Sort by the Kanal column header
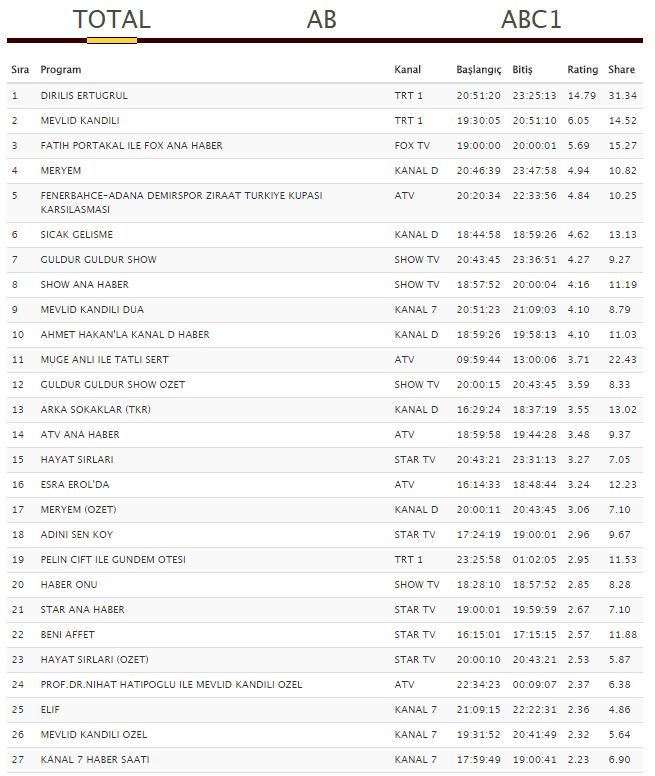 click(407, 70)
